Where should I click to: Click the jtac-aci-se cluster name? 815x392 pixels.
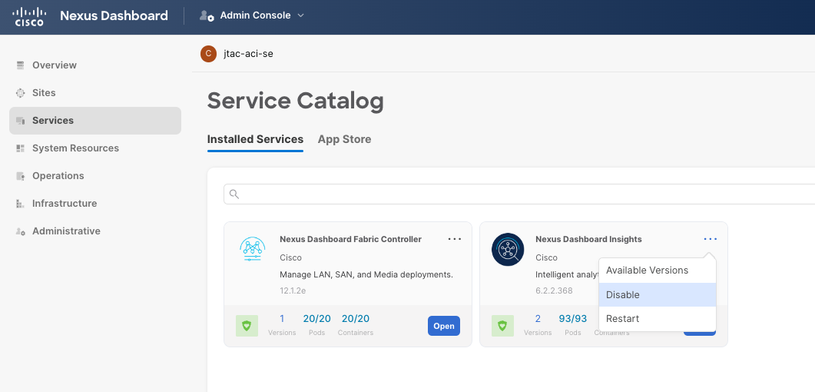[x=248, y=54]
